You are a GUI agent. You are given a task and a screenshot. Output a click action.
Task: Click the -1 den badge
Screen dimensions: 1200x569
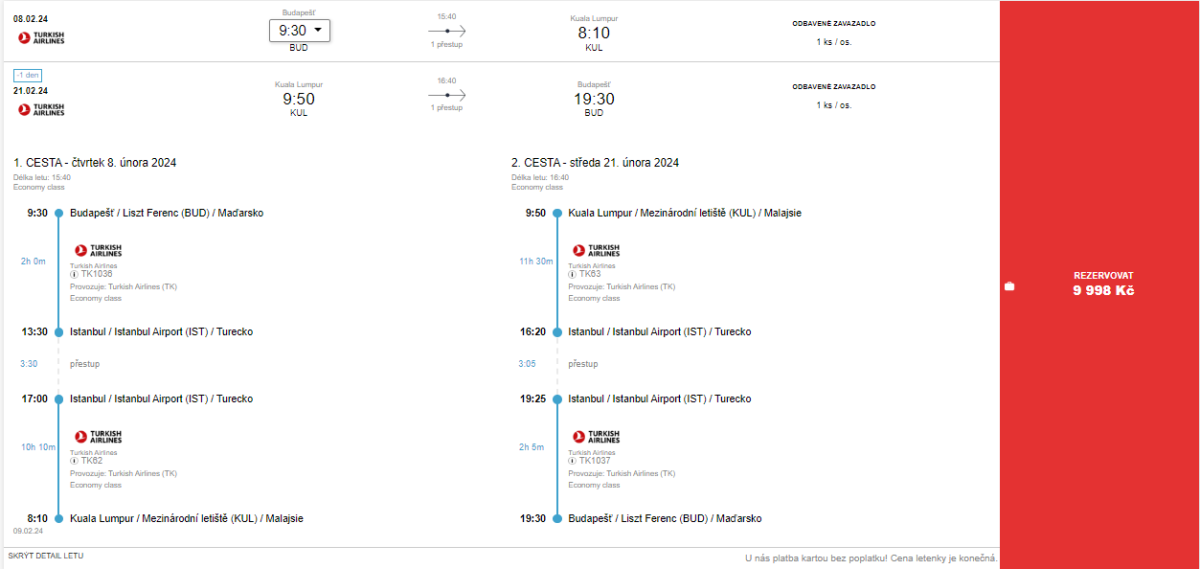point(27,75)
